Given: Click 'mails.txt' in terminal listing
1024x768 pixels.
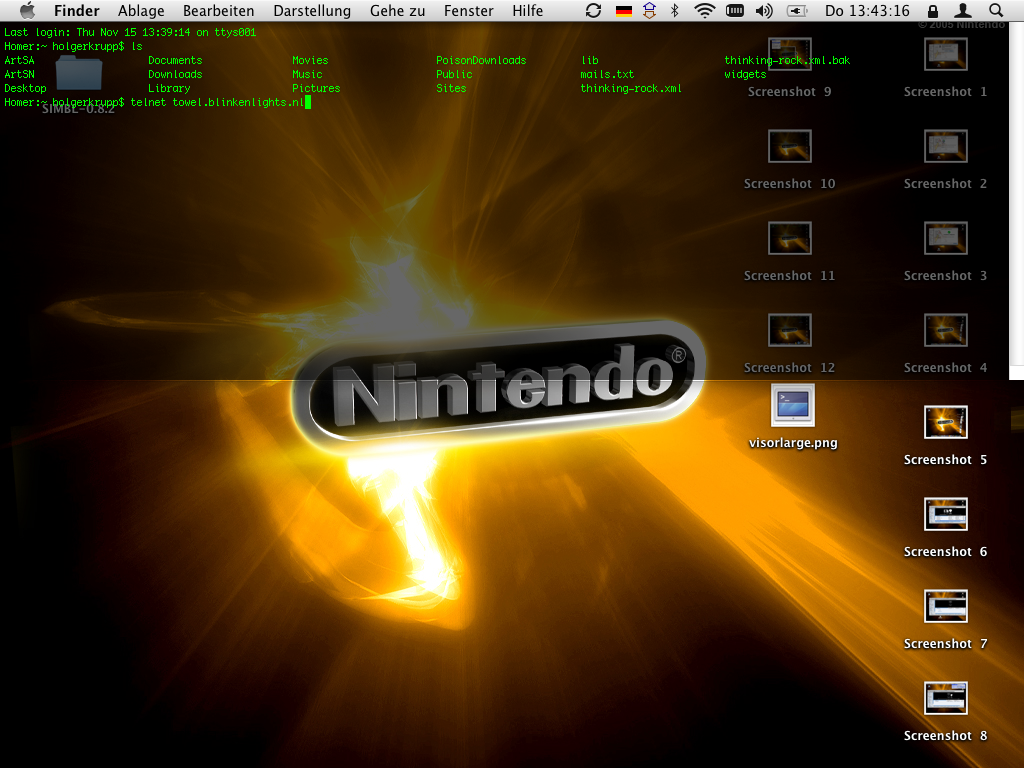Looking at the screenshot, I should [607, 74].
